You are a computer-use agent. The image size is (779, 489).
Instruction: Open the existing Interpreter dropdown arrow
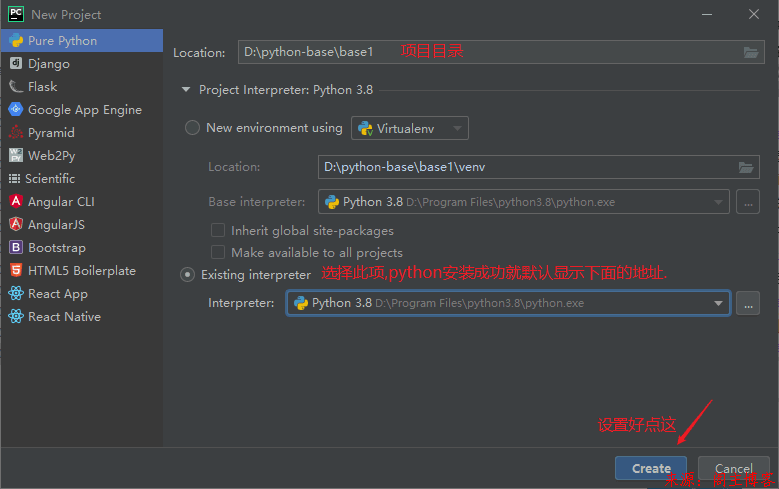pyautogui.click(x=718, y=303)
